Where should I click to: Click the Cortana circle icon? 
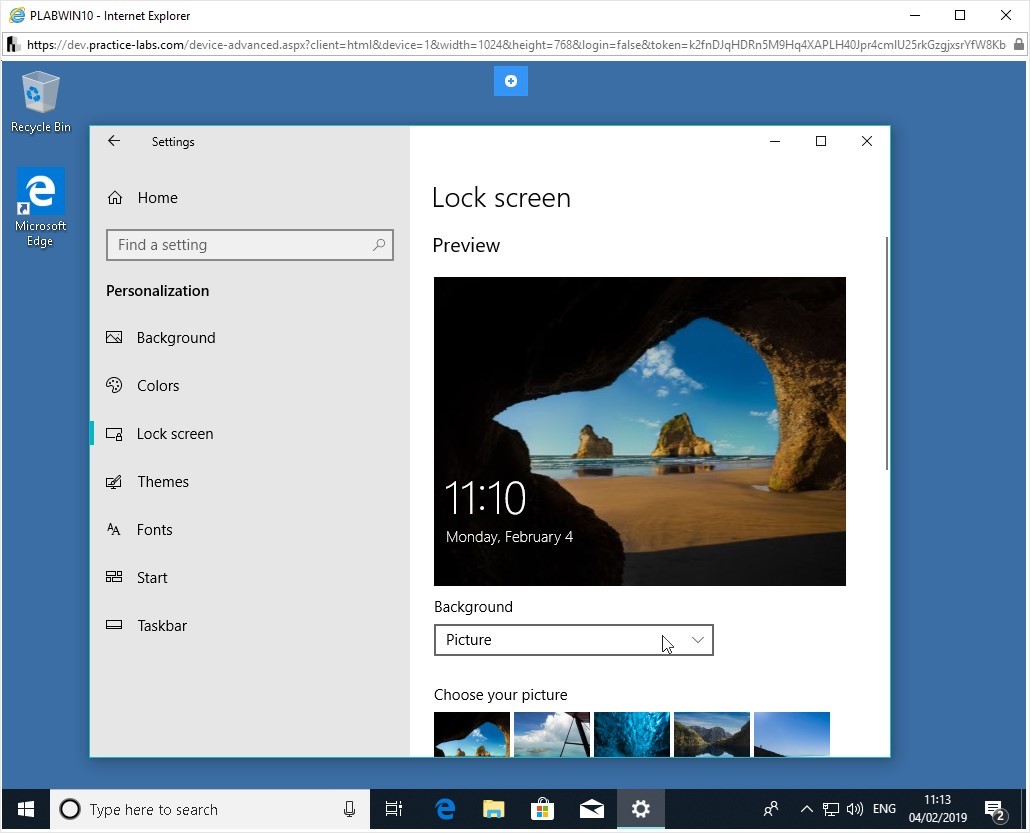[x=70, y=809]
